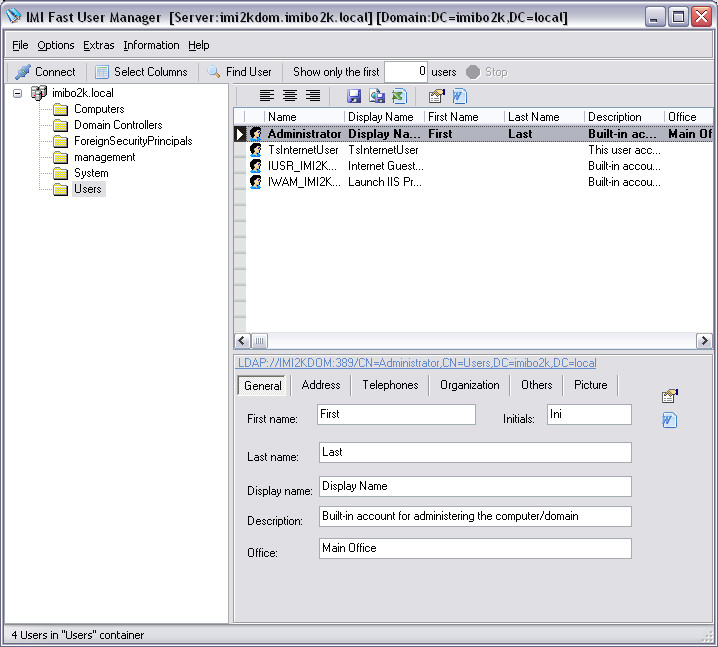Click the First name input field
The height and width of the screenshot is (647, 718).
click(x=396, y=414)
